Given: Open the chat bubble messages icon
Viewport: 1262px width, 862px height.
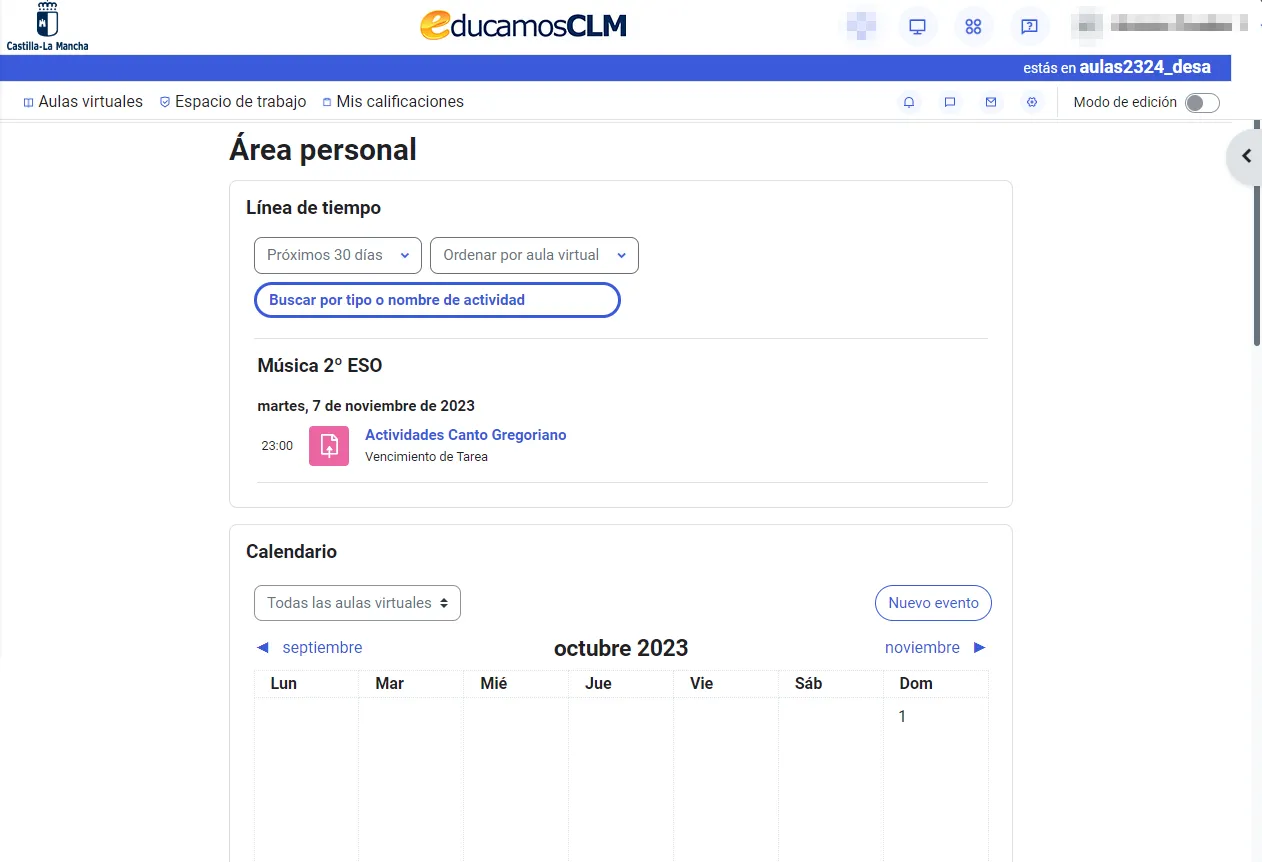Looking at the screenshot, I should coord(950,102).
